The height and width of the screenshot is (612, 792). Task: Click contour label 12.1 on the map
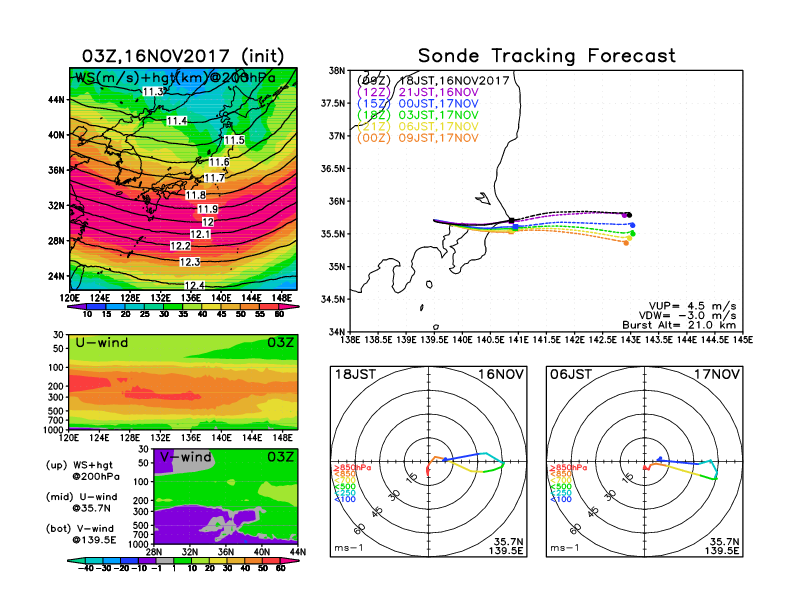[200, 234]
